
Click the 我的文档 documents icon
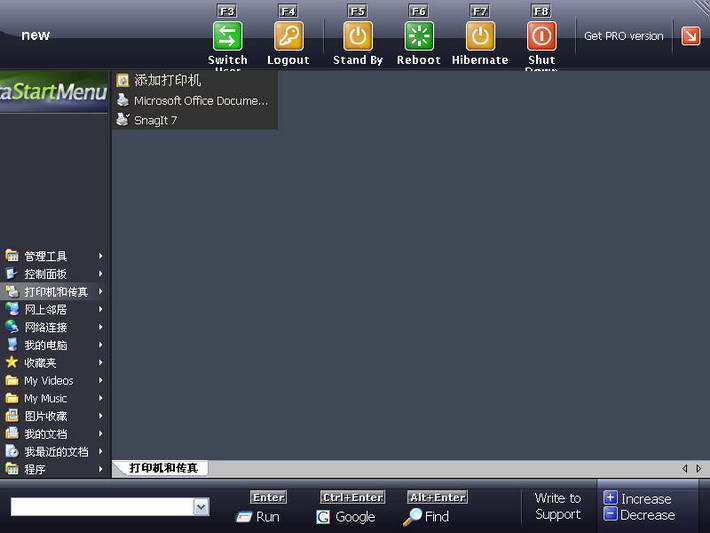tap(12, 433)
